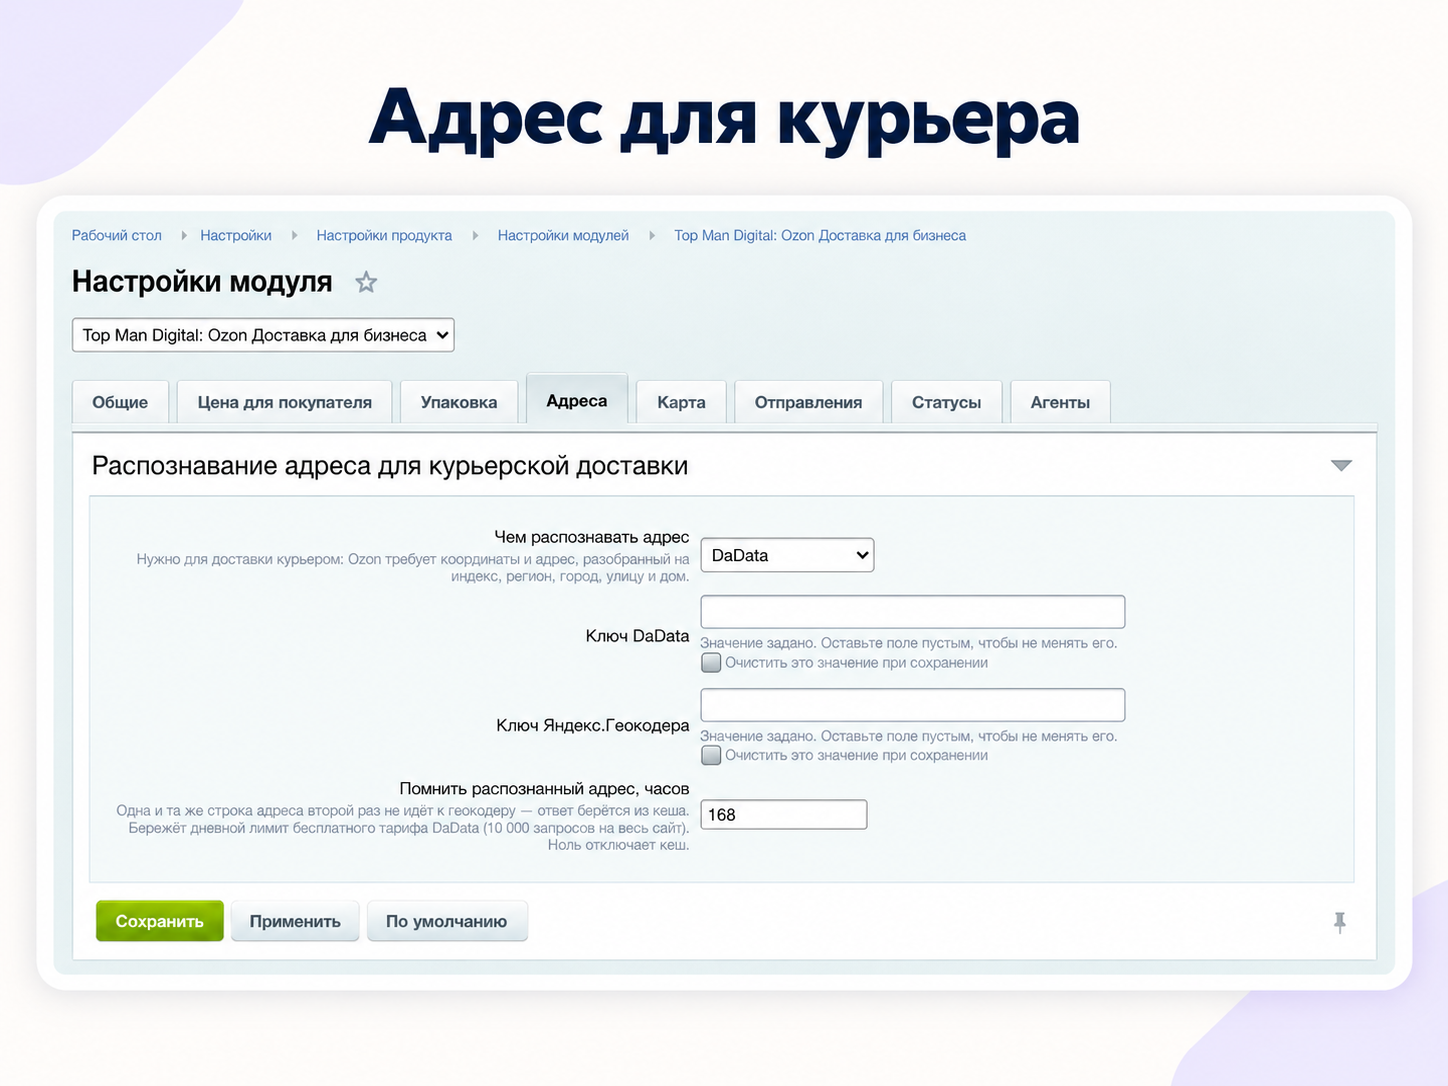Focus the Ключ DaData input field
This screenshot has width=1448, height=1086.
coord(913,612)
